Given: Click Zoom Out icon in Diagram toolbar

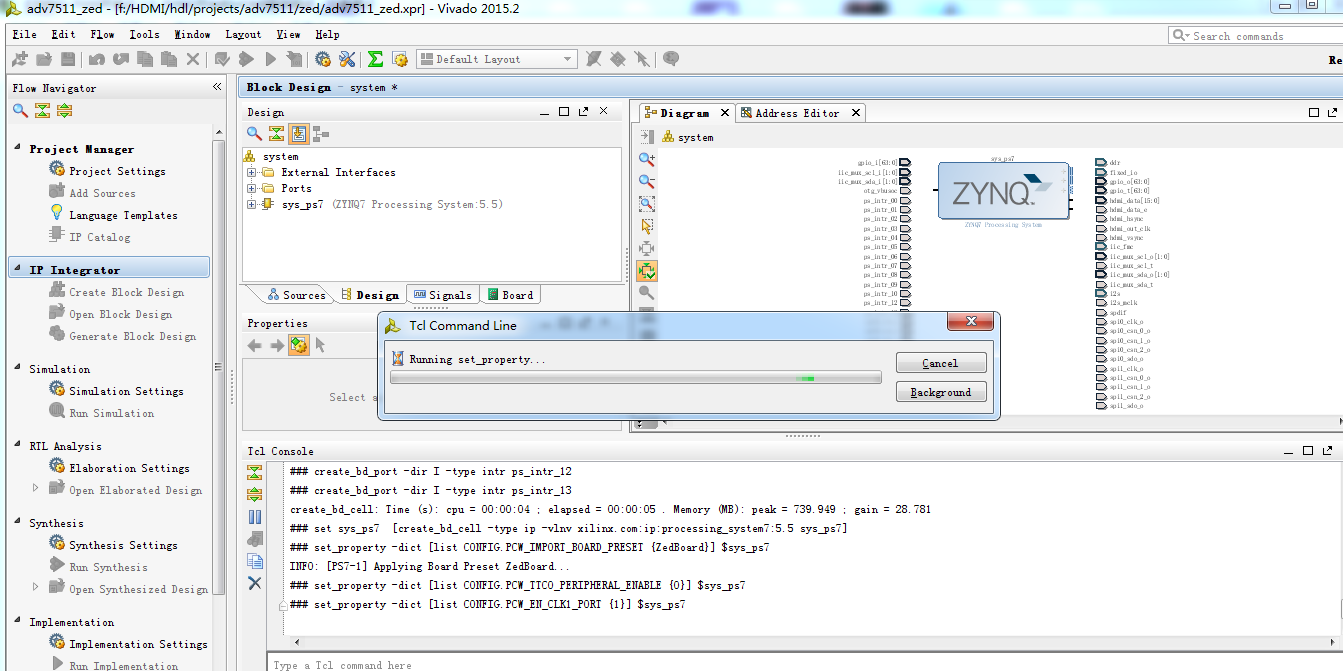Looking at the screenshot, I should 647,181.
